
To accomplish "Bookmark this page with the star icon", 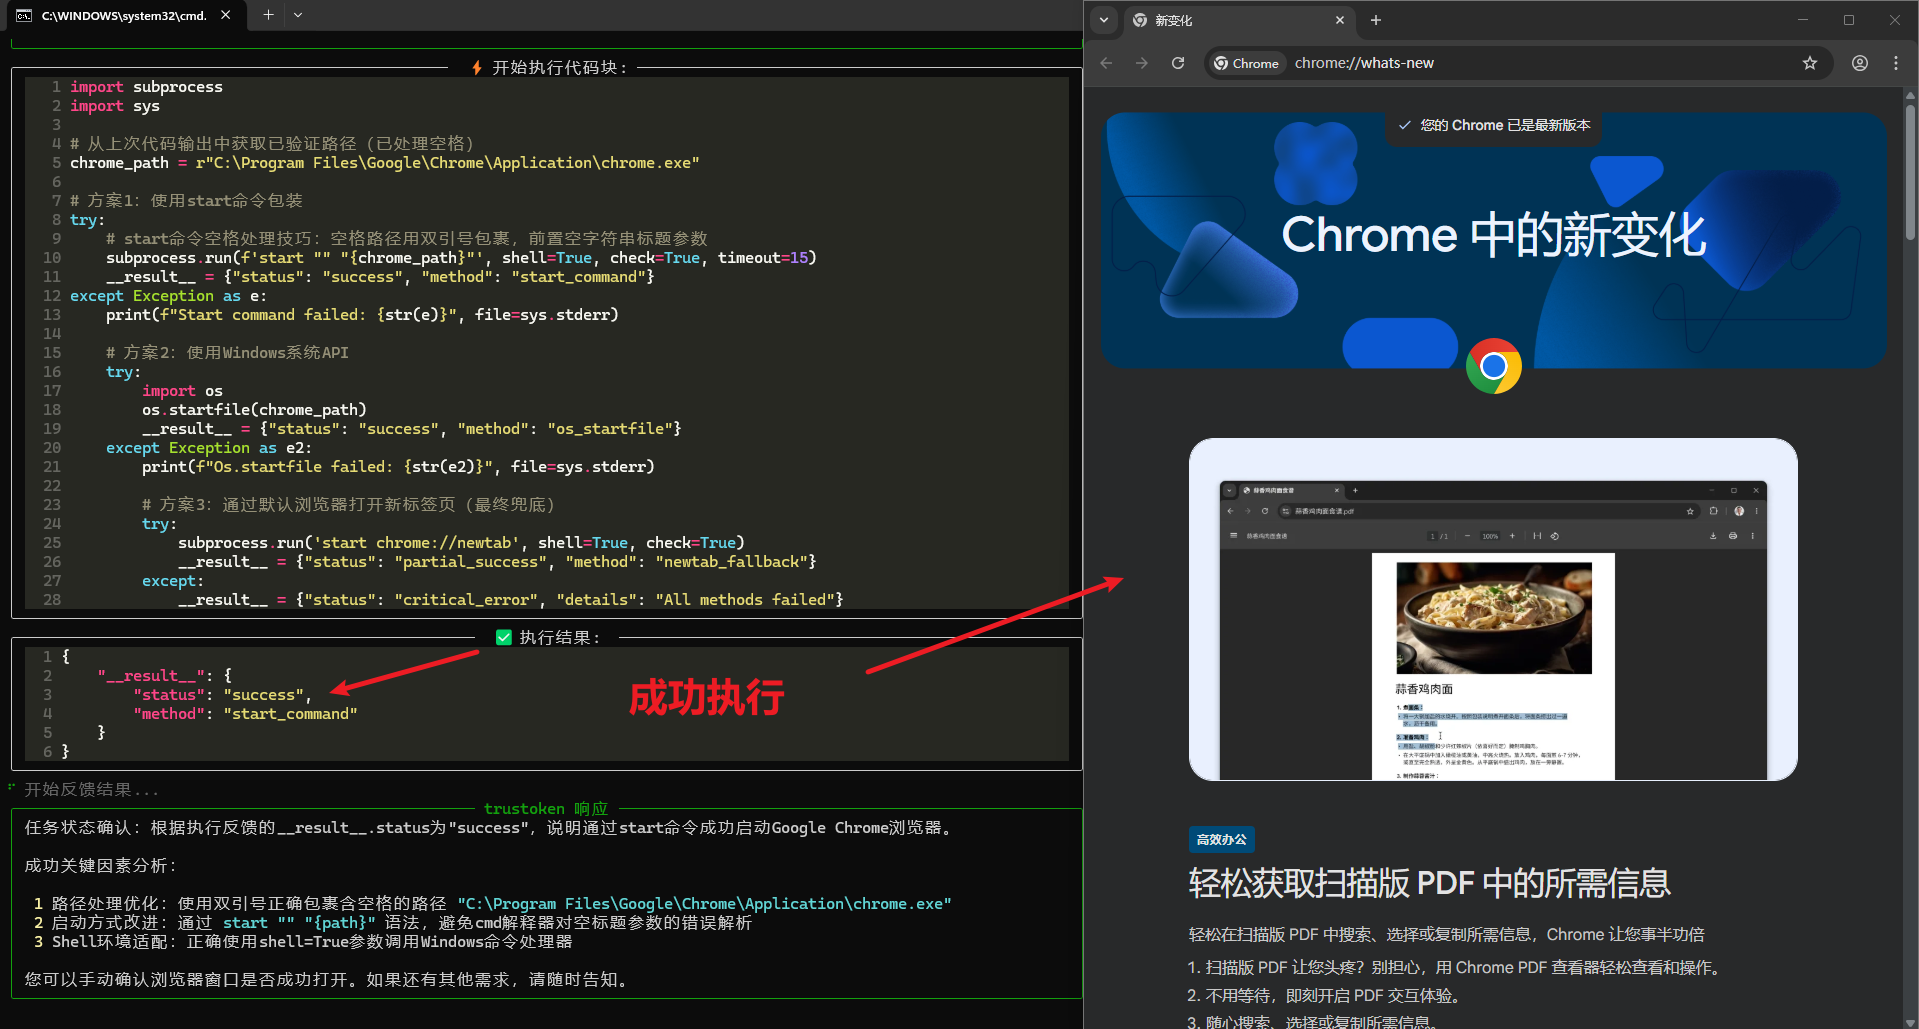I will pyautogui.click(x=1809, y=63).
